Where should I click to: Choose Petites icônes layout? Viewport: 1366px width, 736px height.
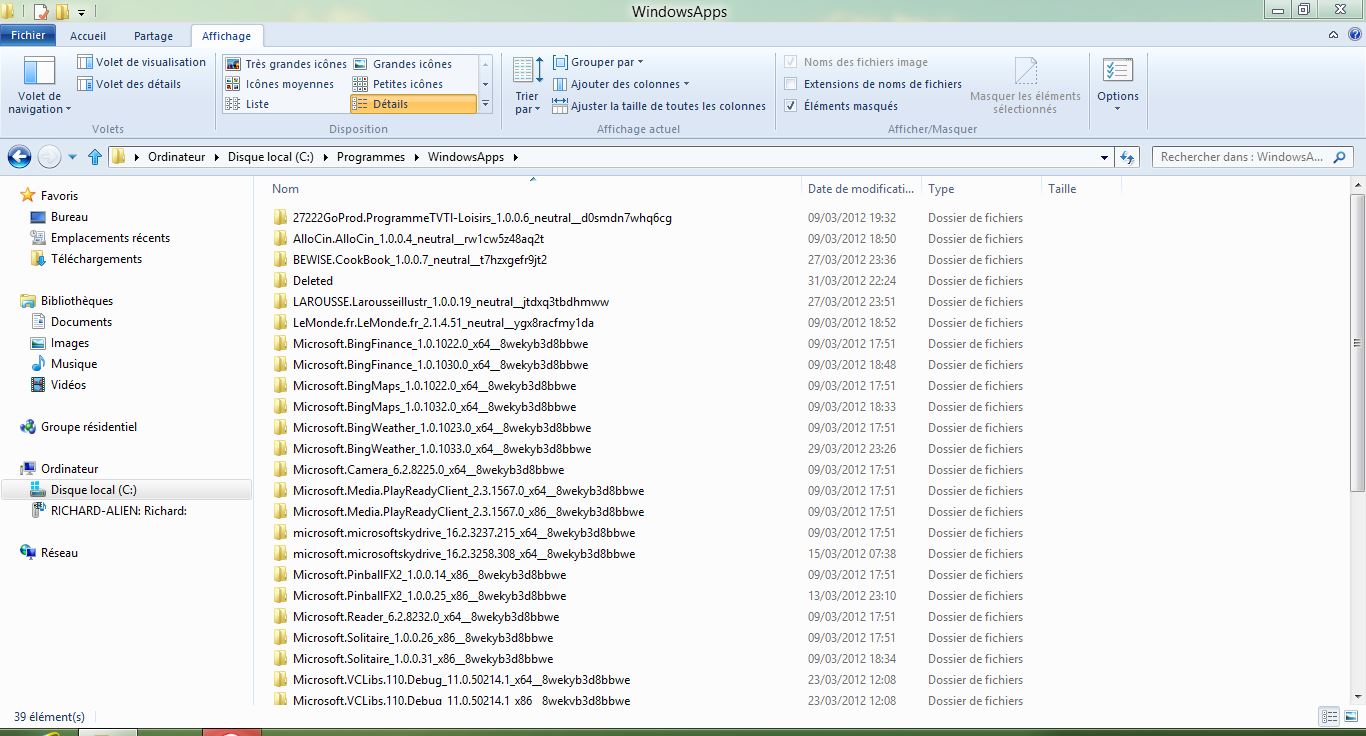397,84
